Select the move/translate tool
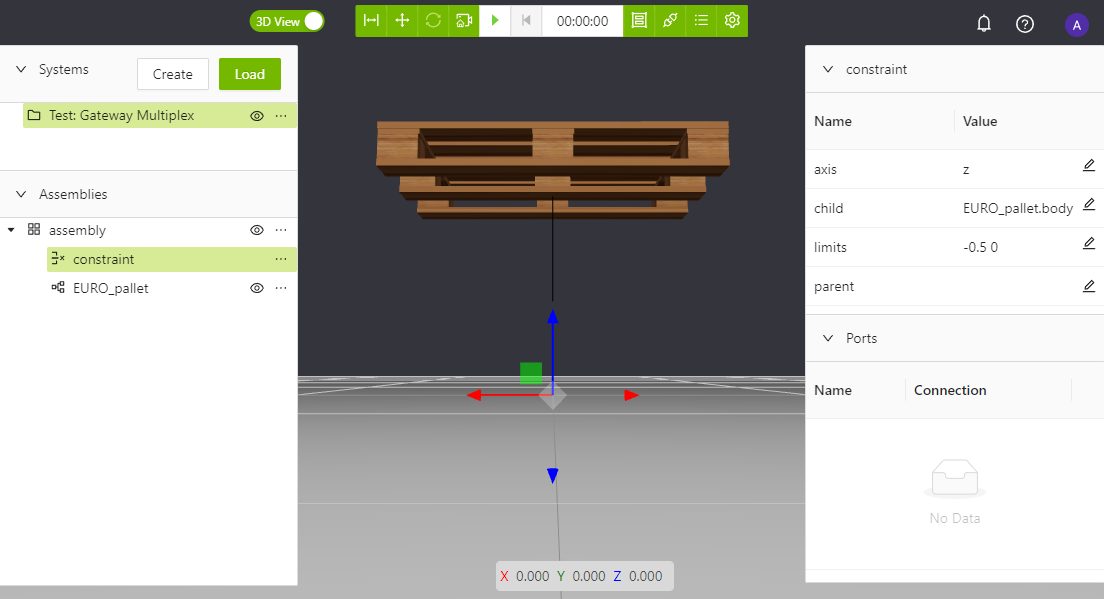The height and width of the screenshot is (599, 1104). pyautogui.click(x=402, y=21)
